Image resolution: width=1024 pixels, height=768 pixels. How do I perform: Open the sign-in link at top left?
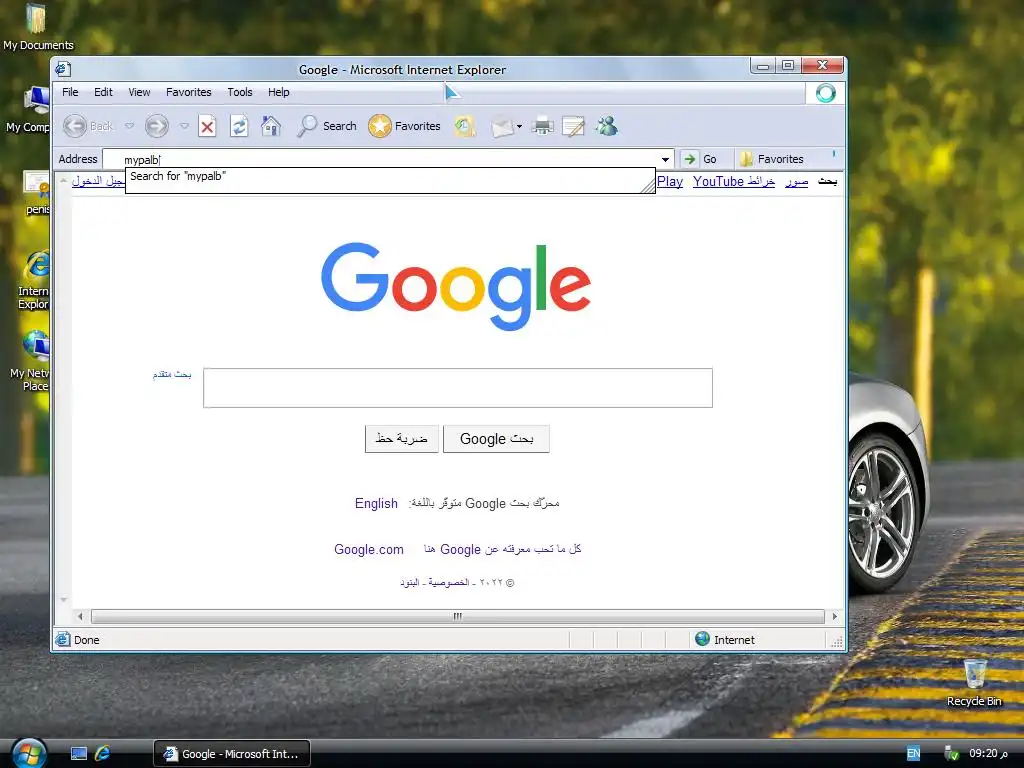coord(98,181)
